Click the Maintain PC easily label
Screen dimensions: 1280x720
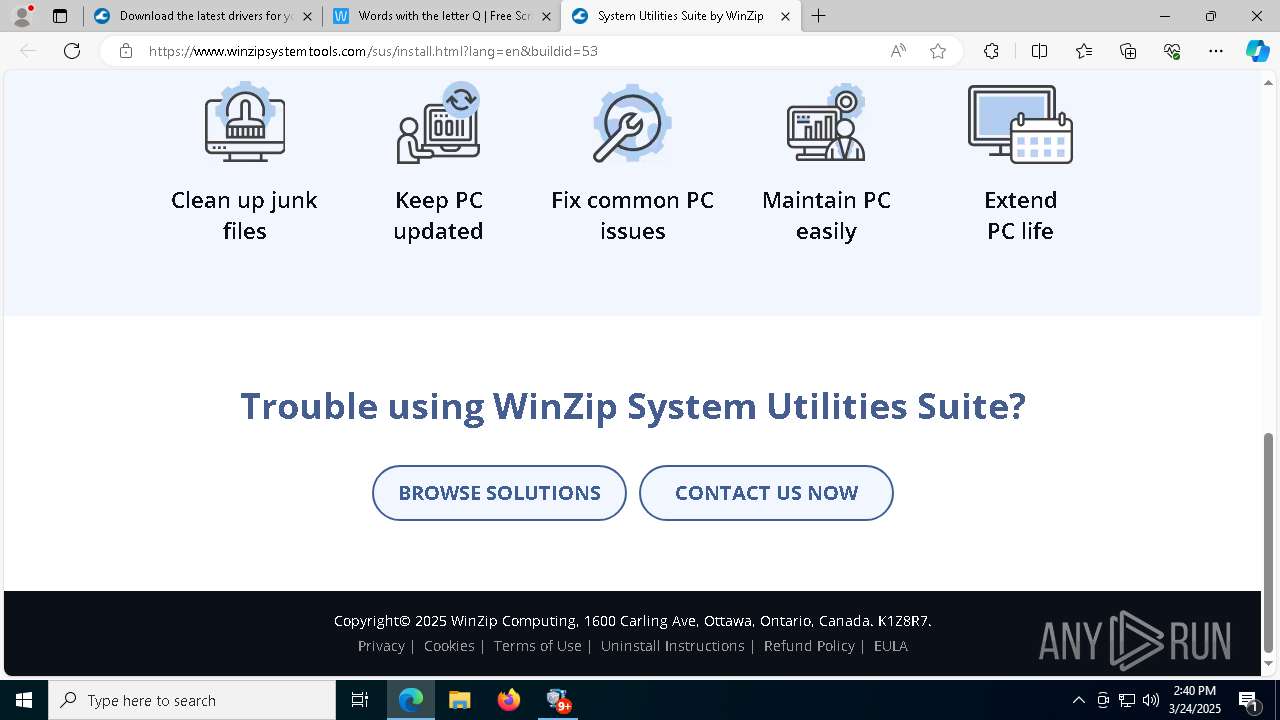826,215
